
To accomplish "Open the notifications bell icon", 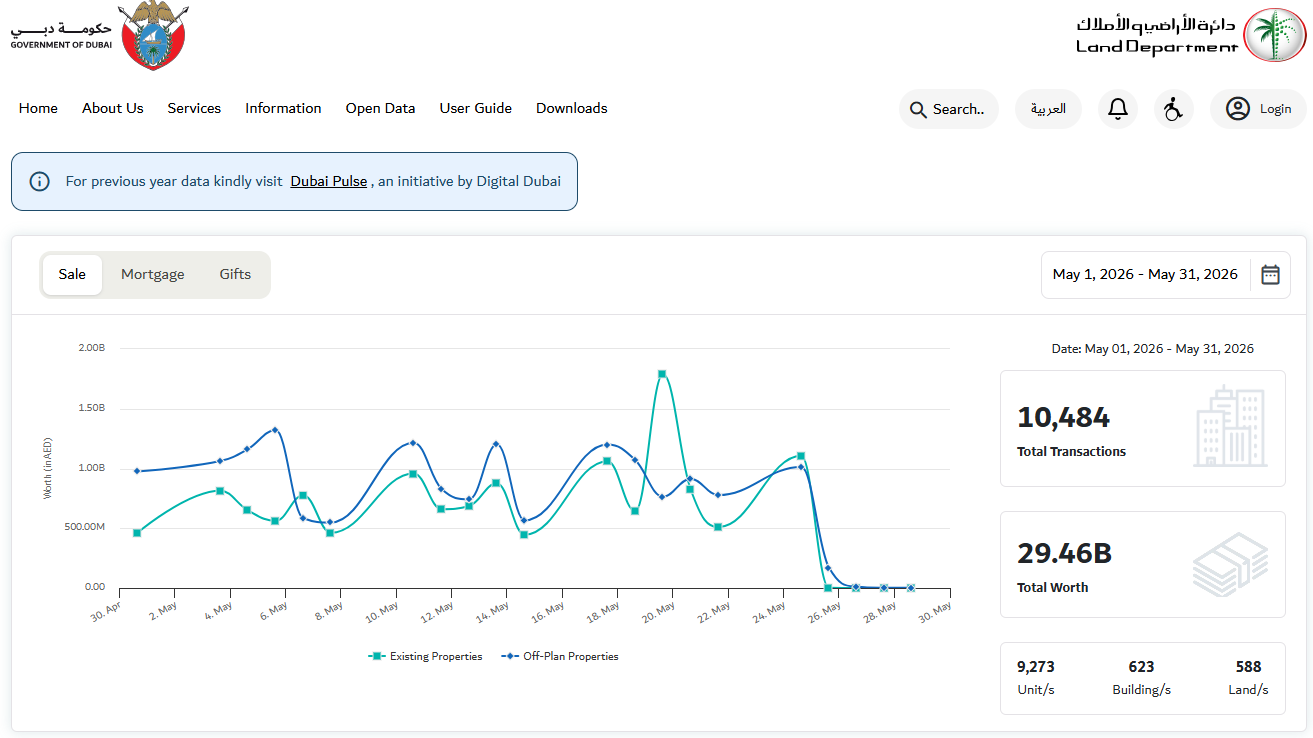I will [x=1118, y=109].
